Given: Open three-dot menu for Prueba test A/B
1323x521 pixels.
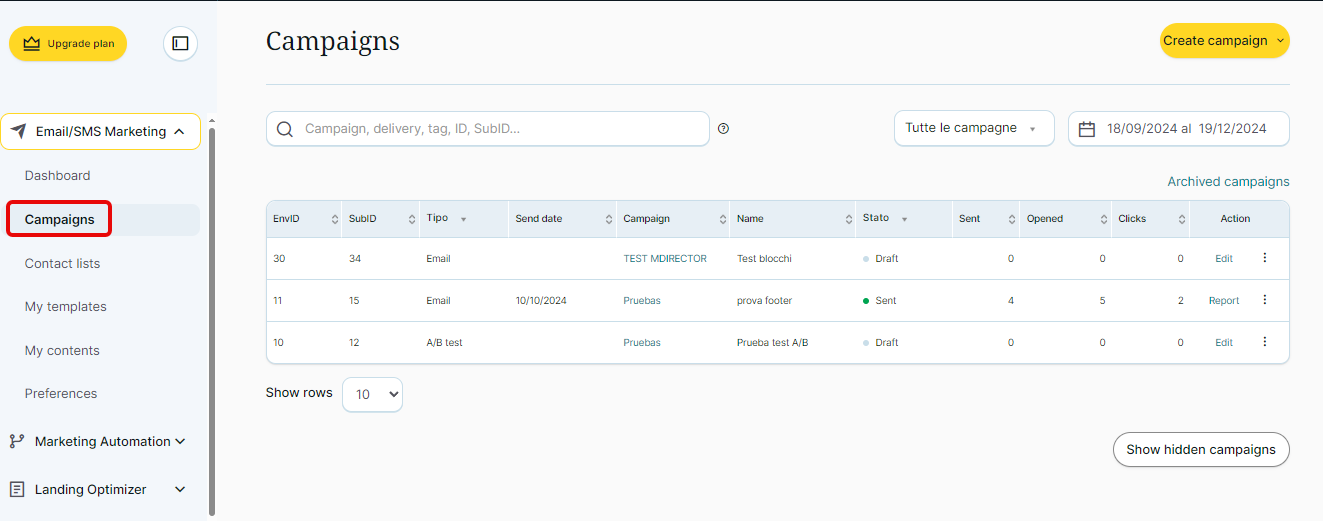Looking at the screenshot, I should tap(1264, 342).
